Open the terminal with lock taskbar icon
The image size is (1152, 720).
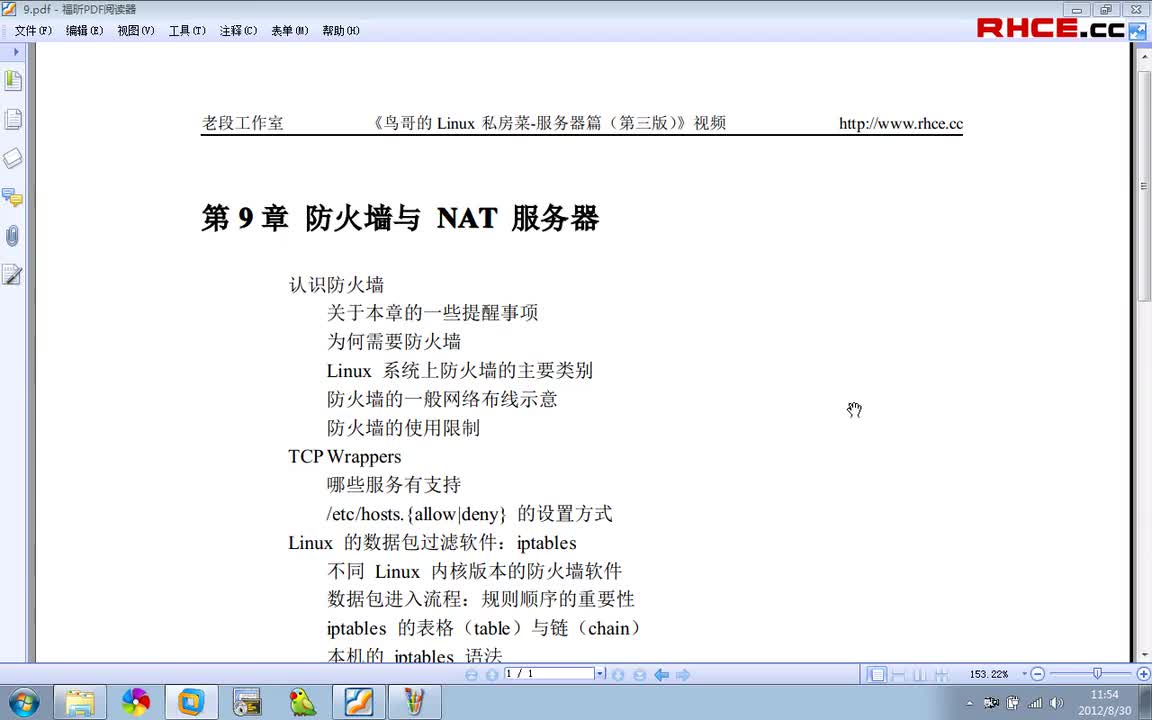pyautogui.click(x=247, y=702)
